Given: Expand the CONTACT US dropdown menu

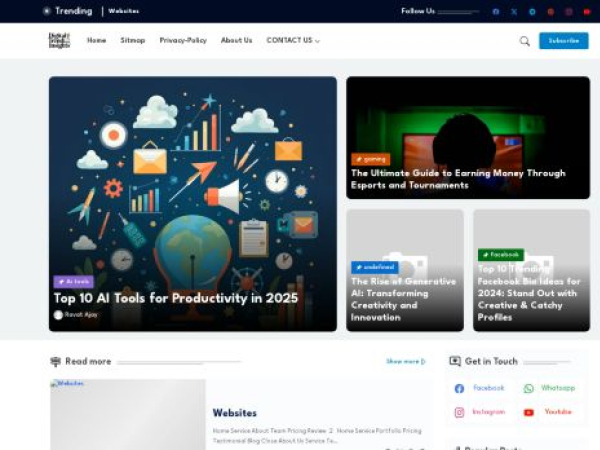Looking at the screenshot, I should pyautogui.click(x=293, y=41).
